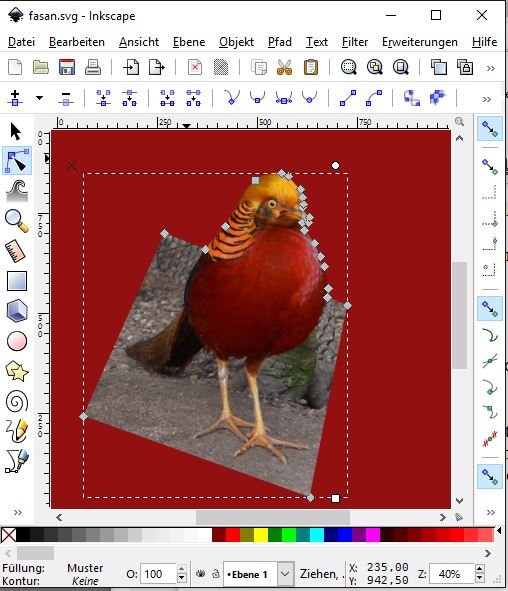Click the Füllung label in status bar
This screenshot has width=508, height=591.
23,568
